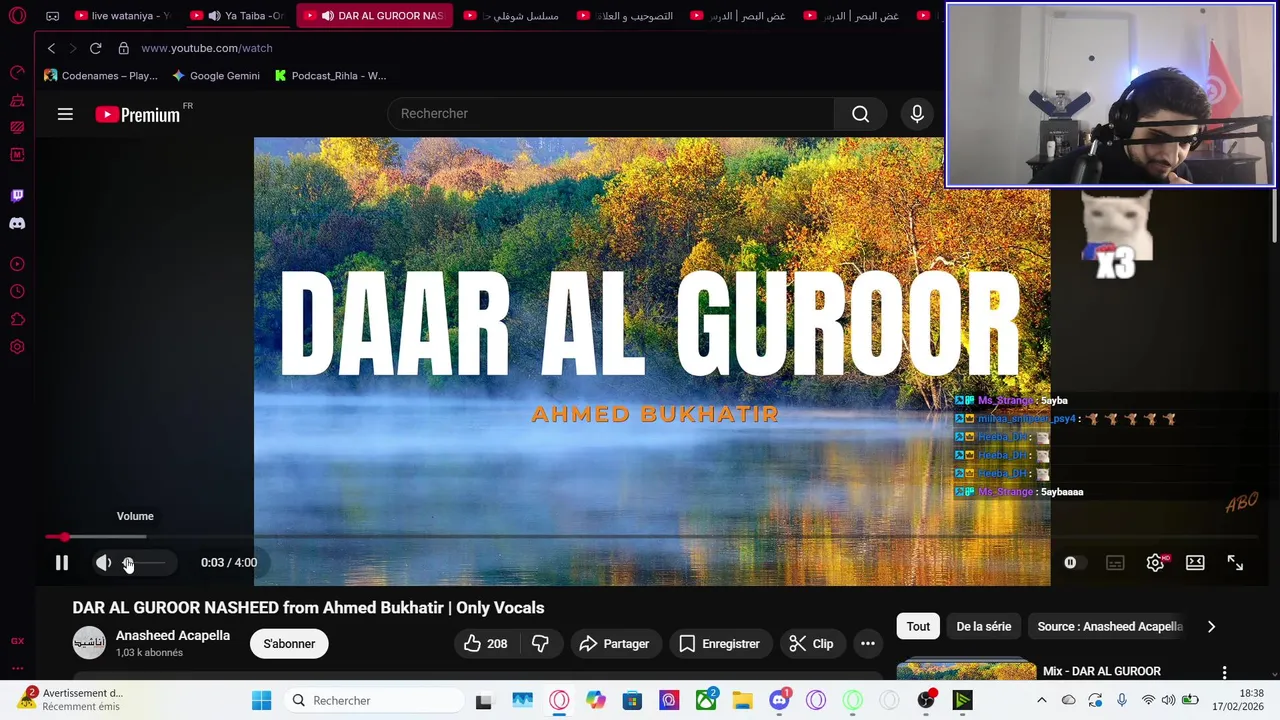Switch the player to theater mode
The width and height of the screenshot is (1280, 720).
[x=1195, y=563]
